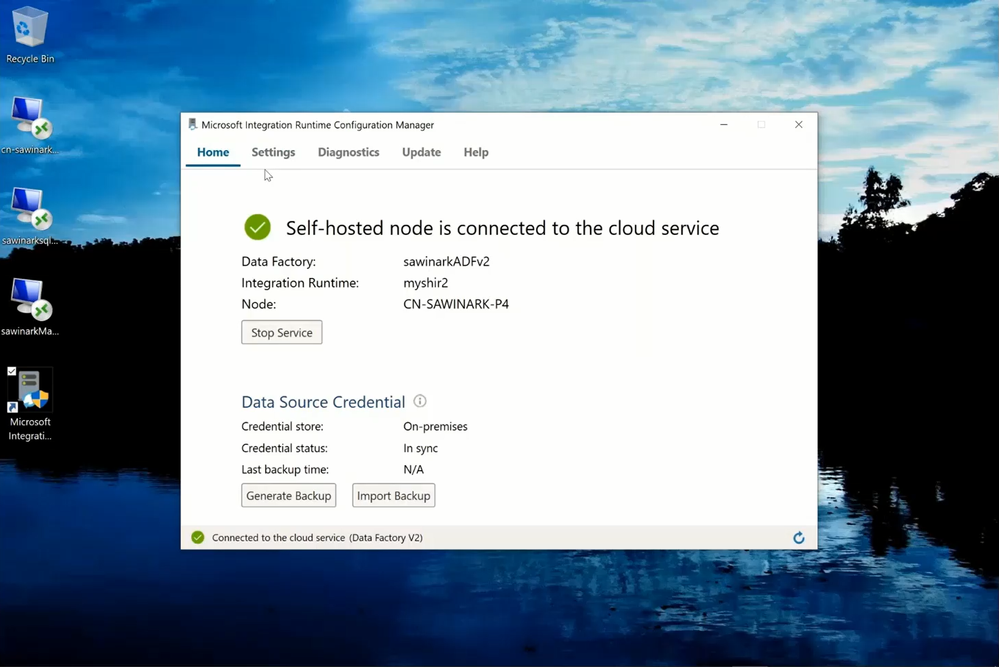Screen dimensions: 999x667
Task: Click the myshir2 integration runtime value
Action: pyautogui.click(x=426, y=283)
